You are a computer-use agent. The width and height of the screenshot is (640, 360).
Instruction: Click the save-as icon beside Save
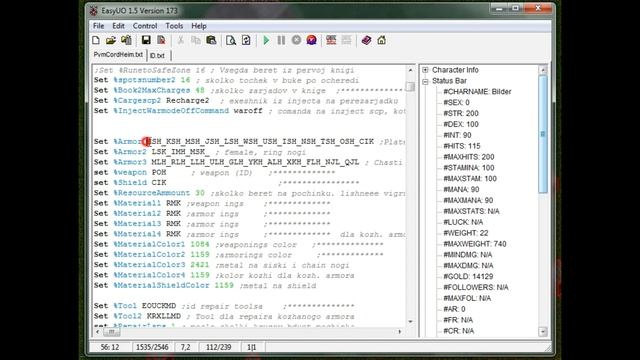pos(161,40)
